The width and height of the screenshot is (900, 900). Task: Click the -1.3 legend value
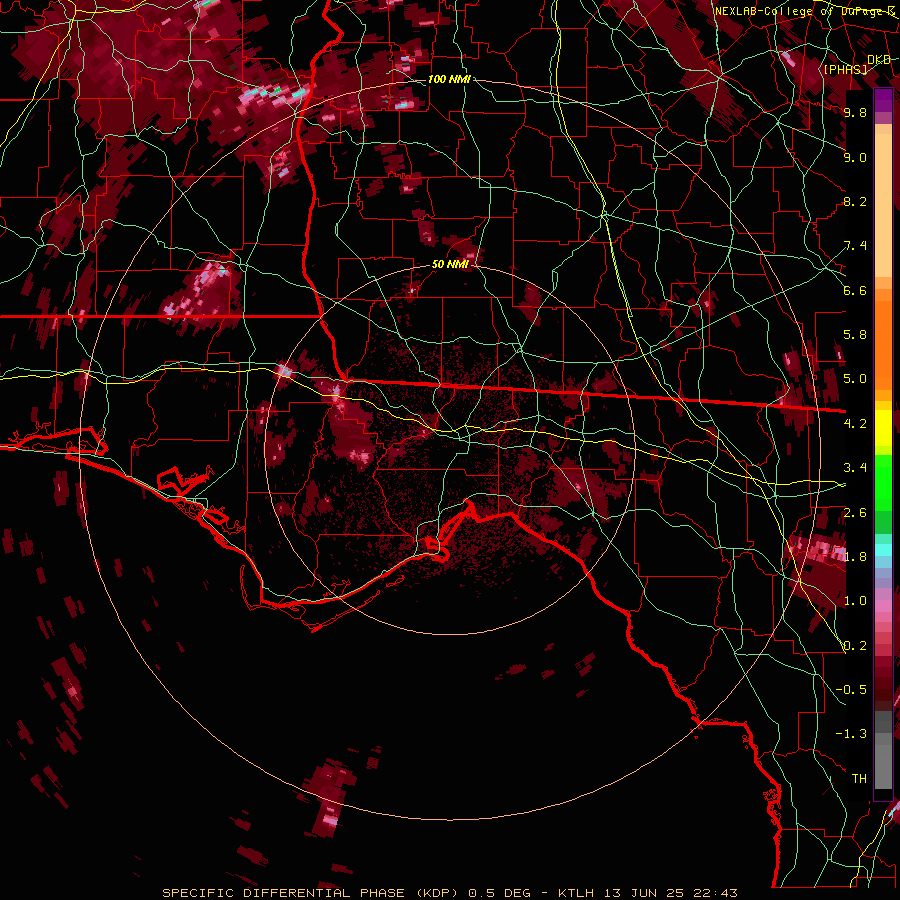(x=851, y=735)
